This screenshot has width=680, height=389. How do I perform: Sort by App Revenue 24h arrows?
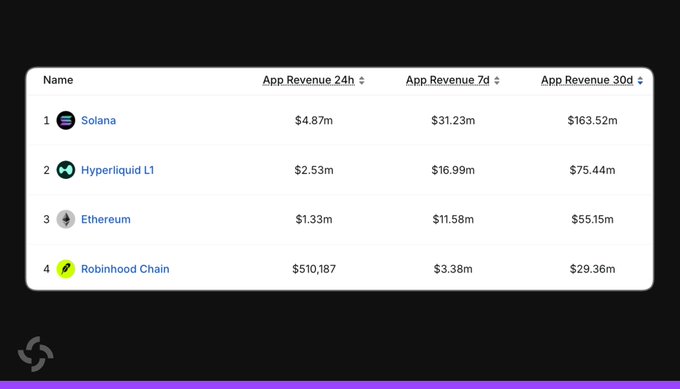[x=362, y=81]
